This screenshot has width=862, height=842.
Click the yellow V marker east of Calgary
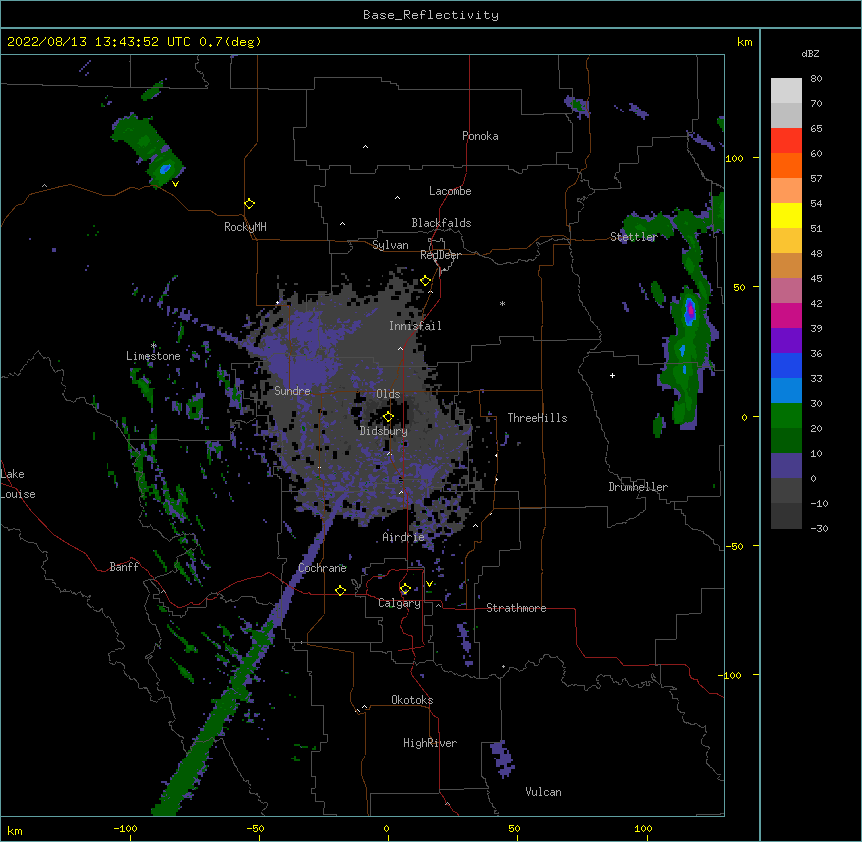point(429,584)
